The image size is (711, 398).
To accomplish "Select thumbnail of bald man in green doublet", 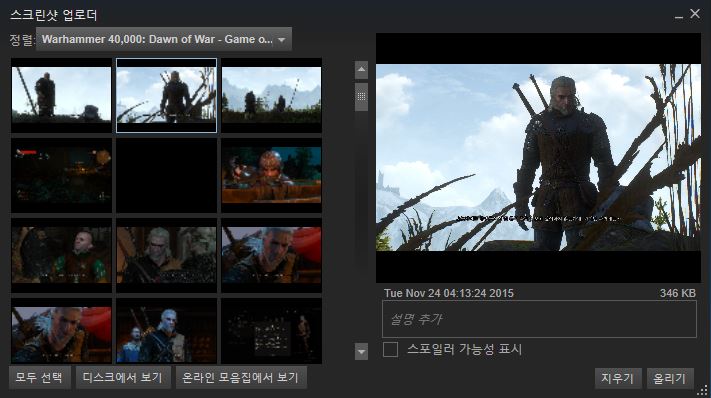I will [62, 255].
